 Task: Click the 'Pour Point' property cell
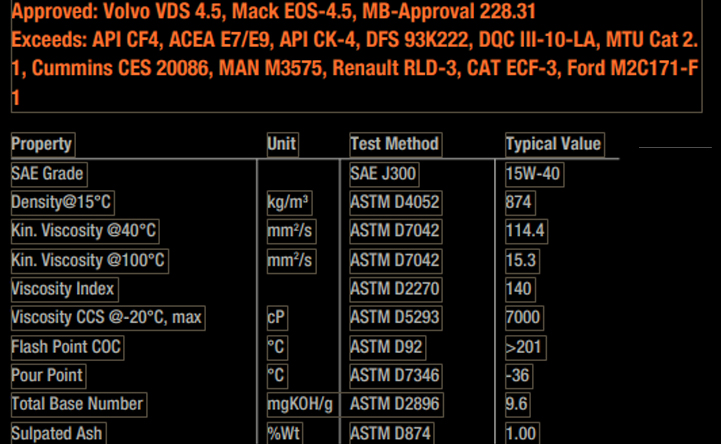tap(48, 376)
